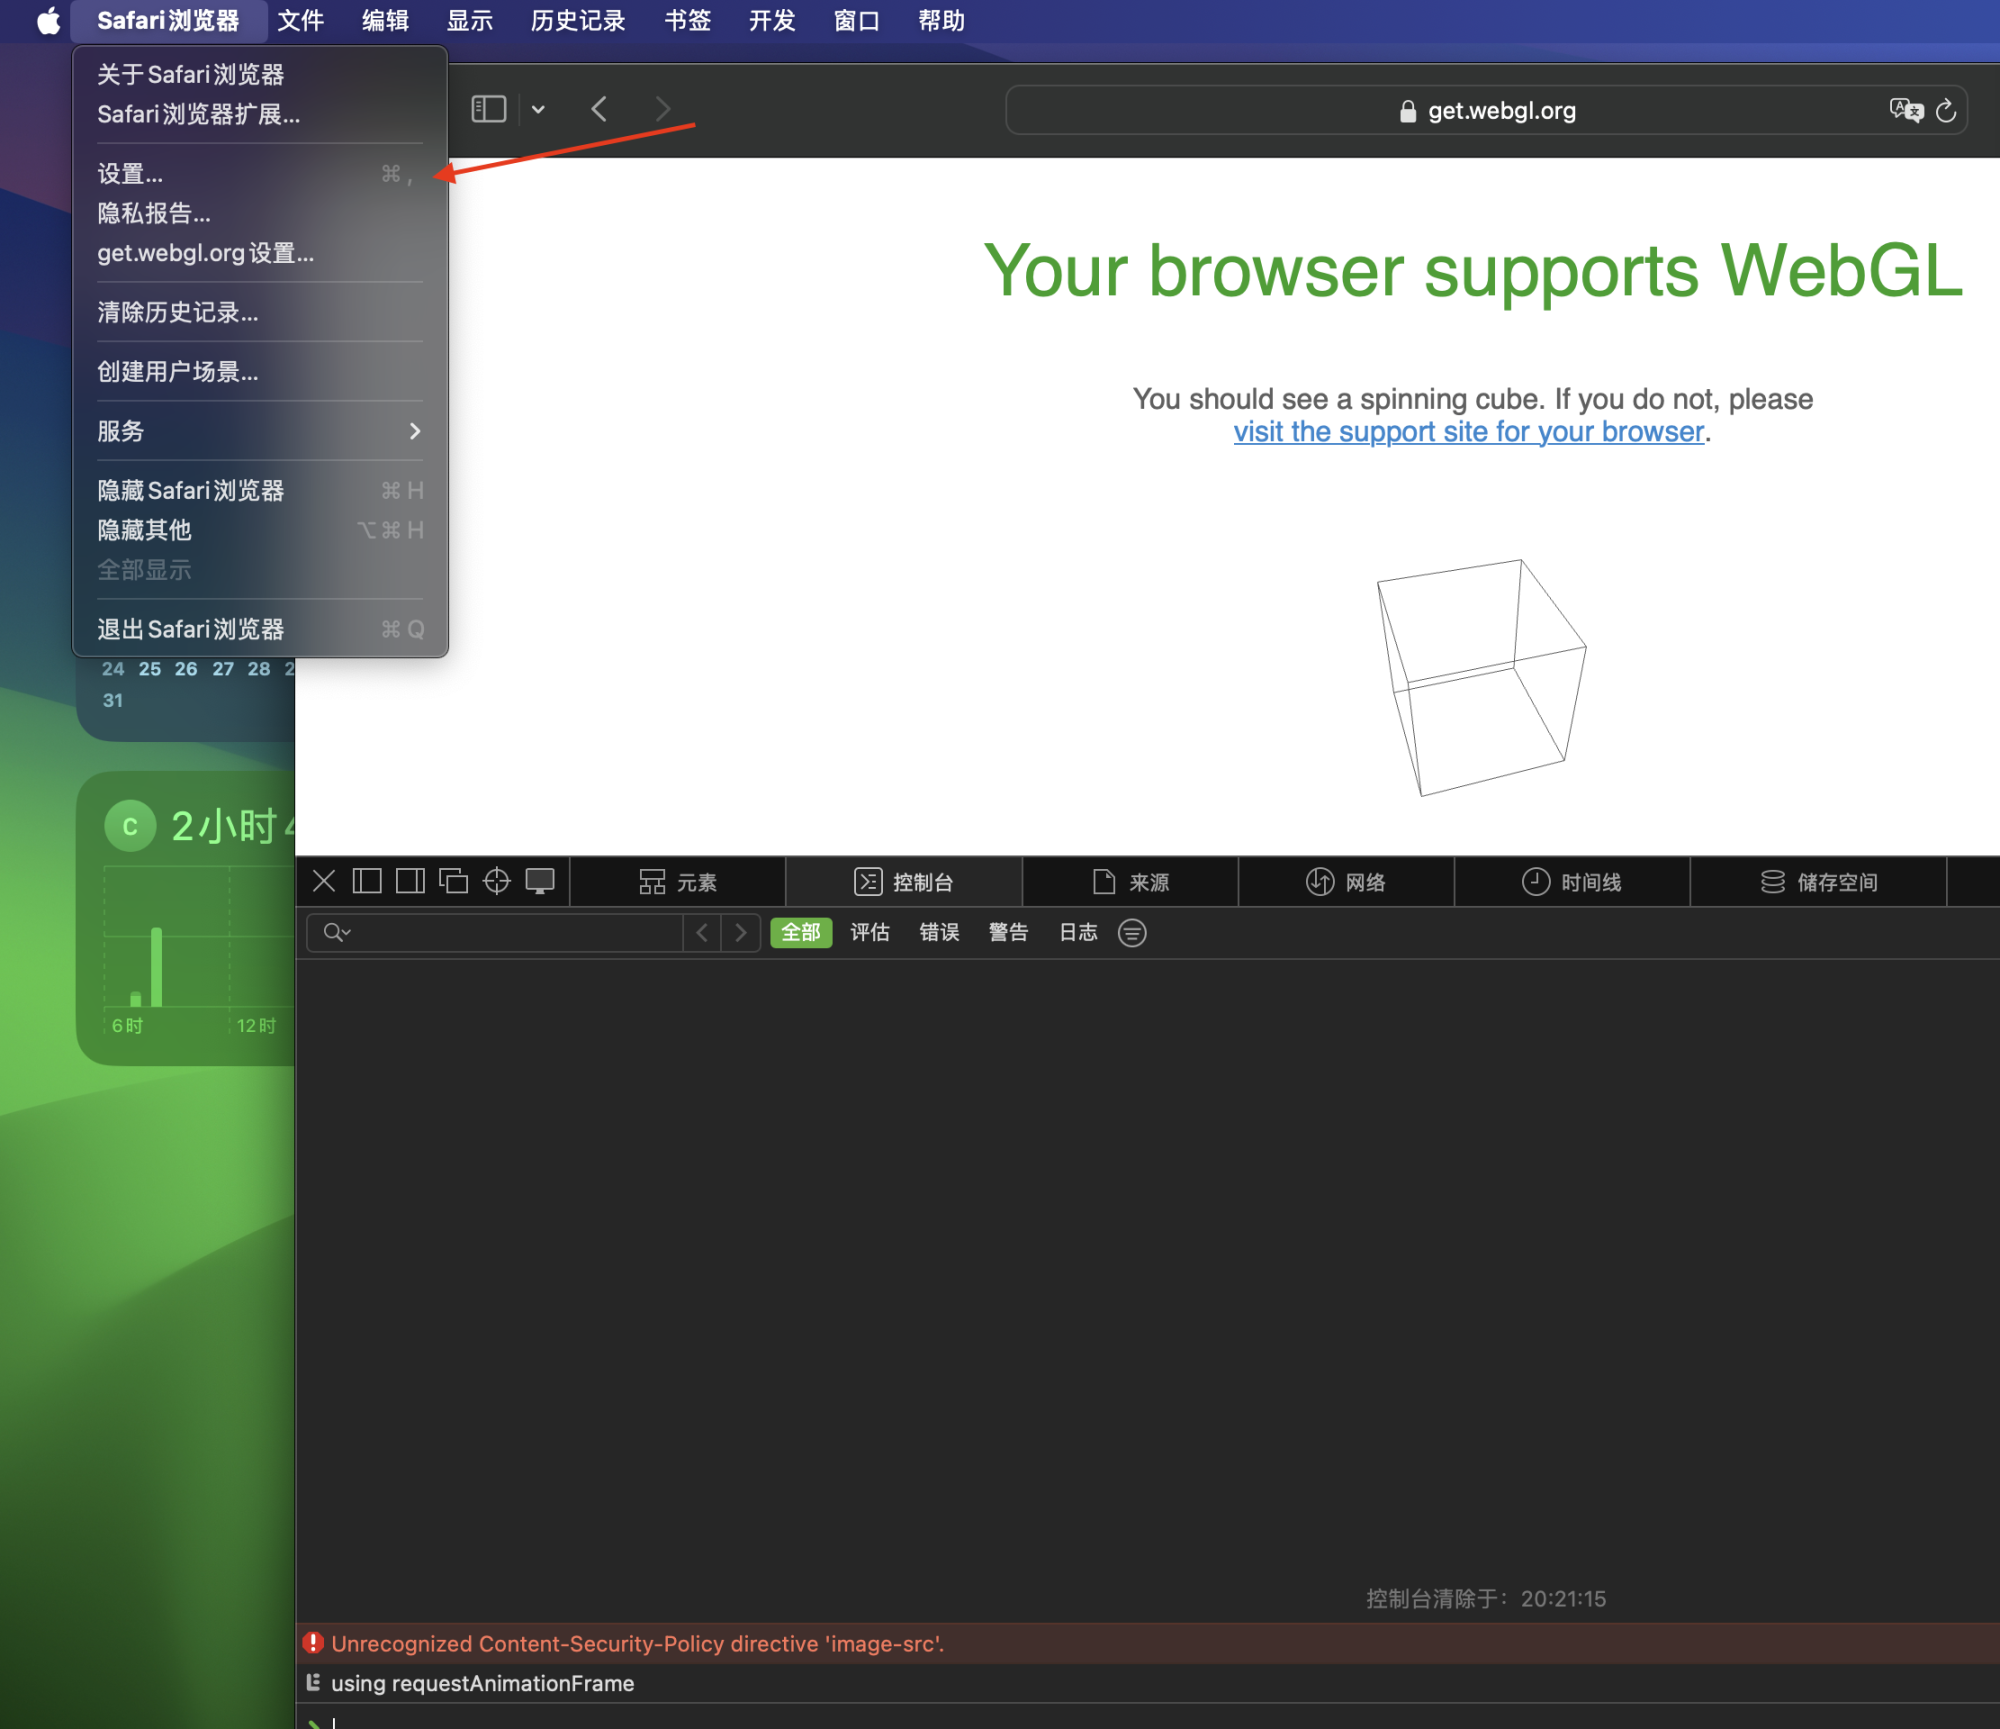Toggle the 全部 console filter

point(800,932)
